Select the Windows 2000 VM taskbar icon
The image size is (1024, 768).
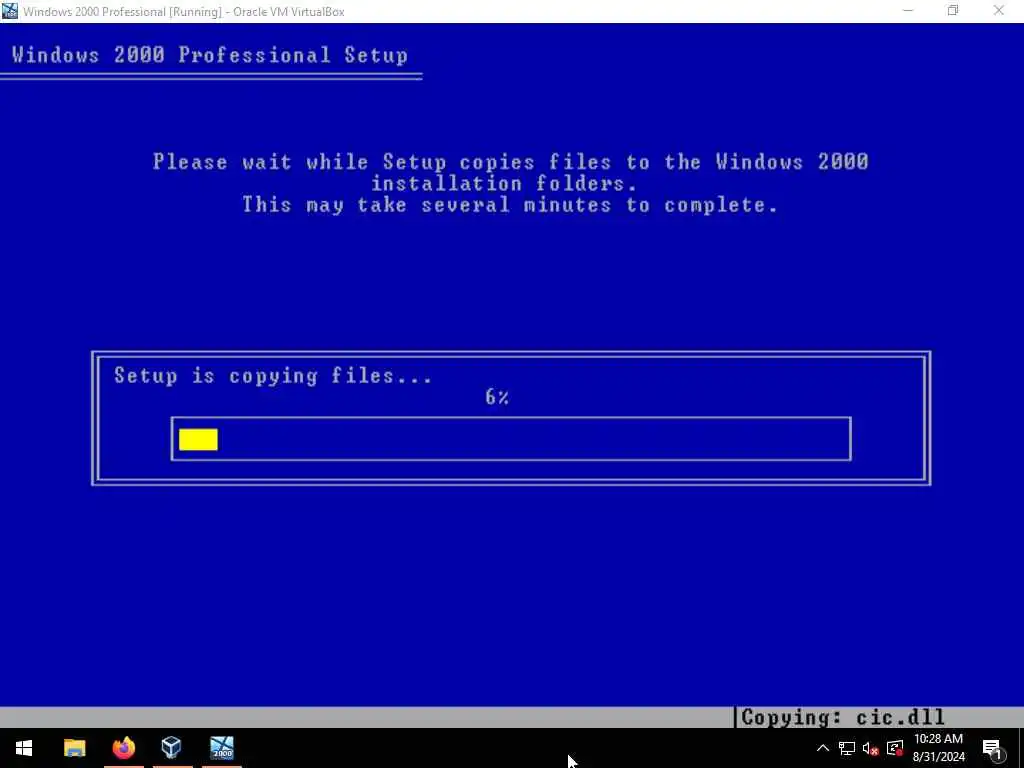click(221, 748)
